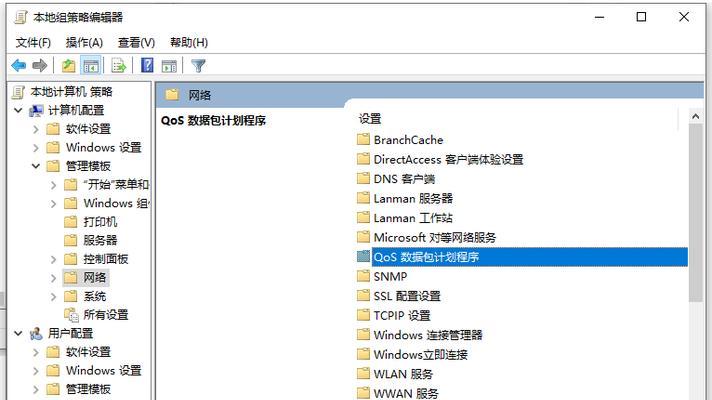Open the 操作(A) menu
The image size is (712, 400).
[x=84, y=43]
